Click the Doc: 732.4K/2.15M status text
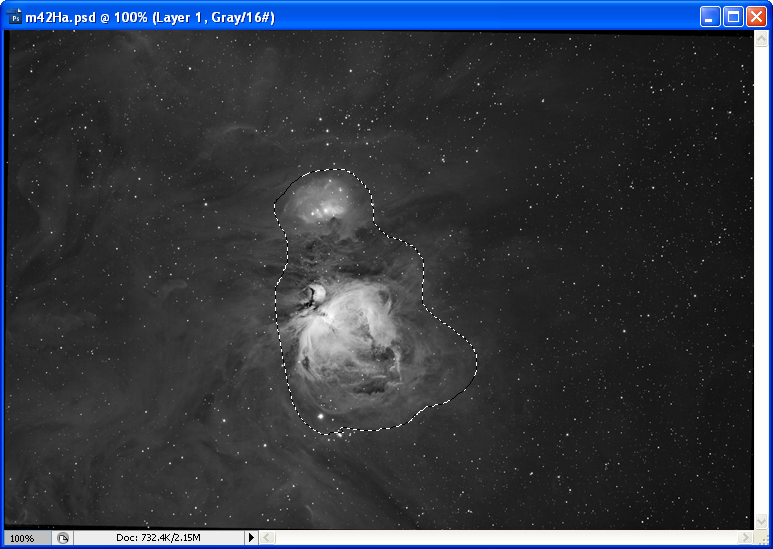Image resolution: width=773 pixels, height=549 pixels. pyautogui.click(x=158, y=538)
